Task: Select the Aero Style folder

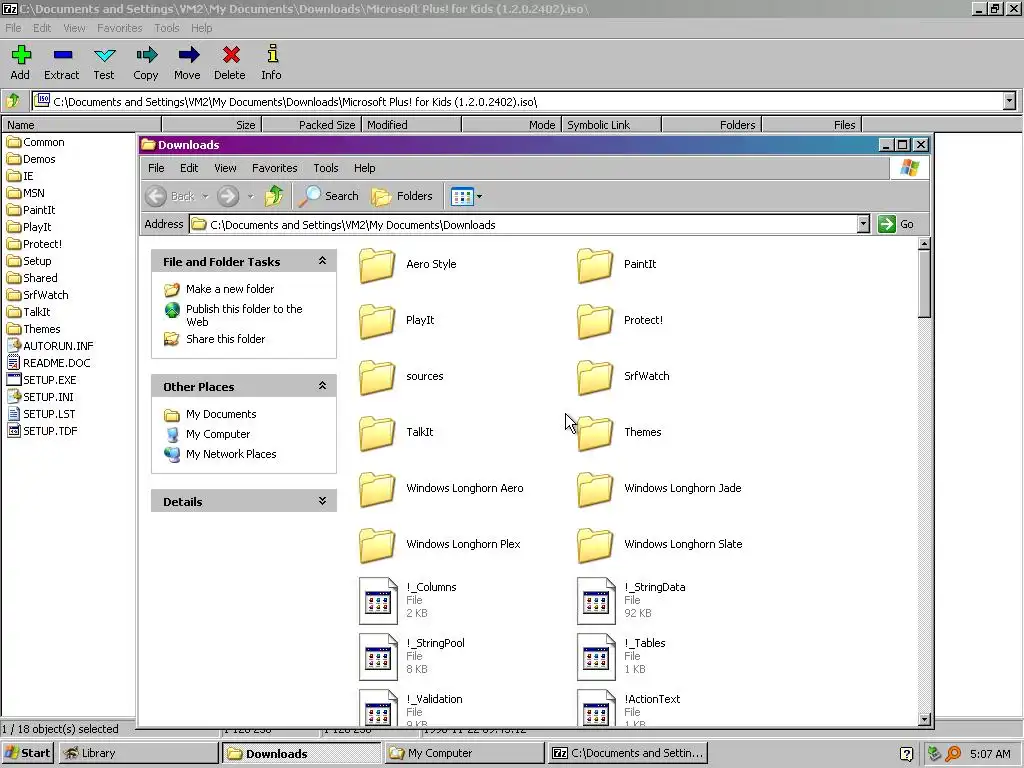Action: 408,264
